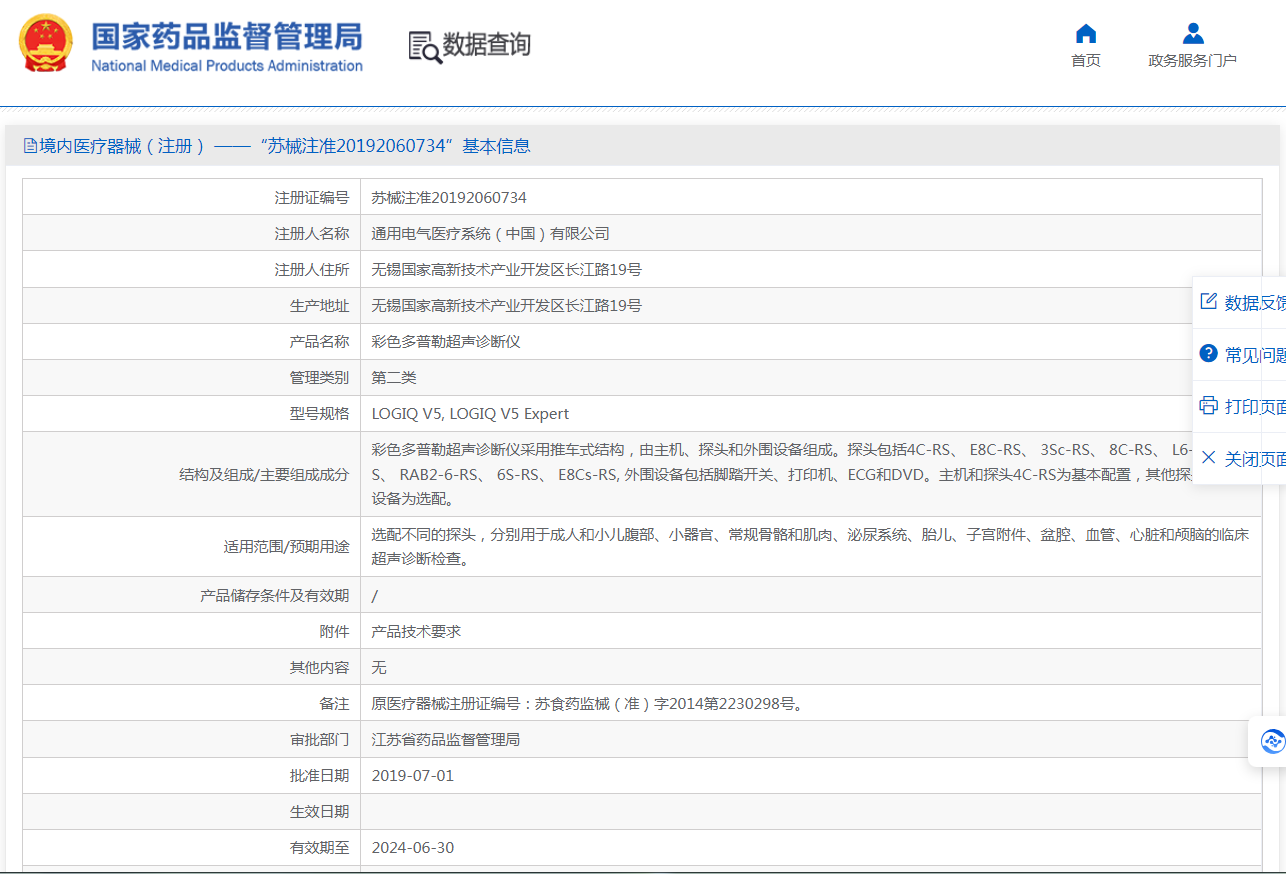Click approval date 2019-07-01
This screenshot has width=1286, height=874.
click(x=412, y=776)
